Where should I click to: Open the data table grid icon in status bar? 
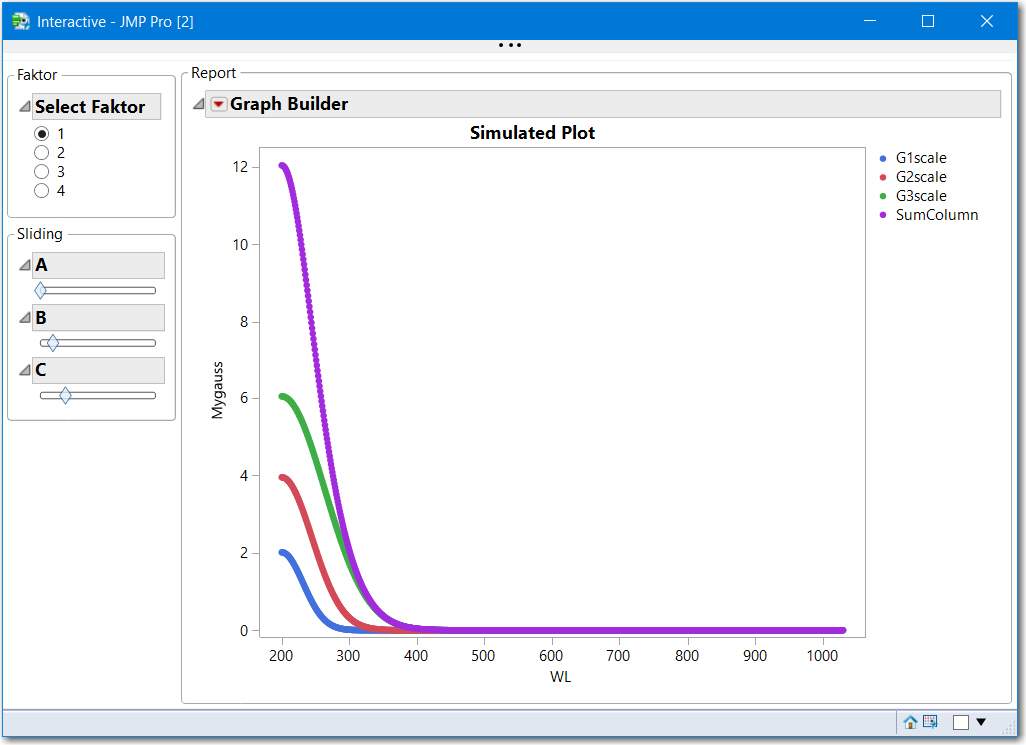coord(930,721)
